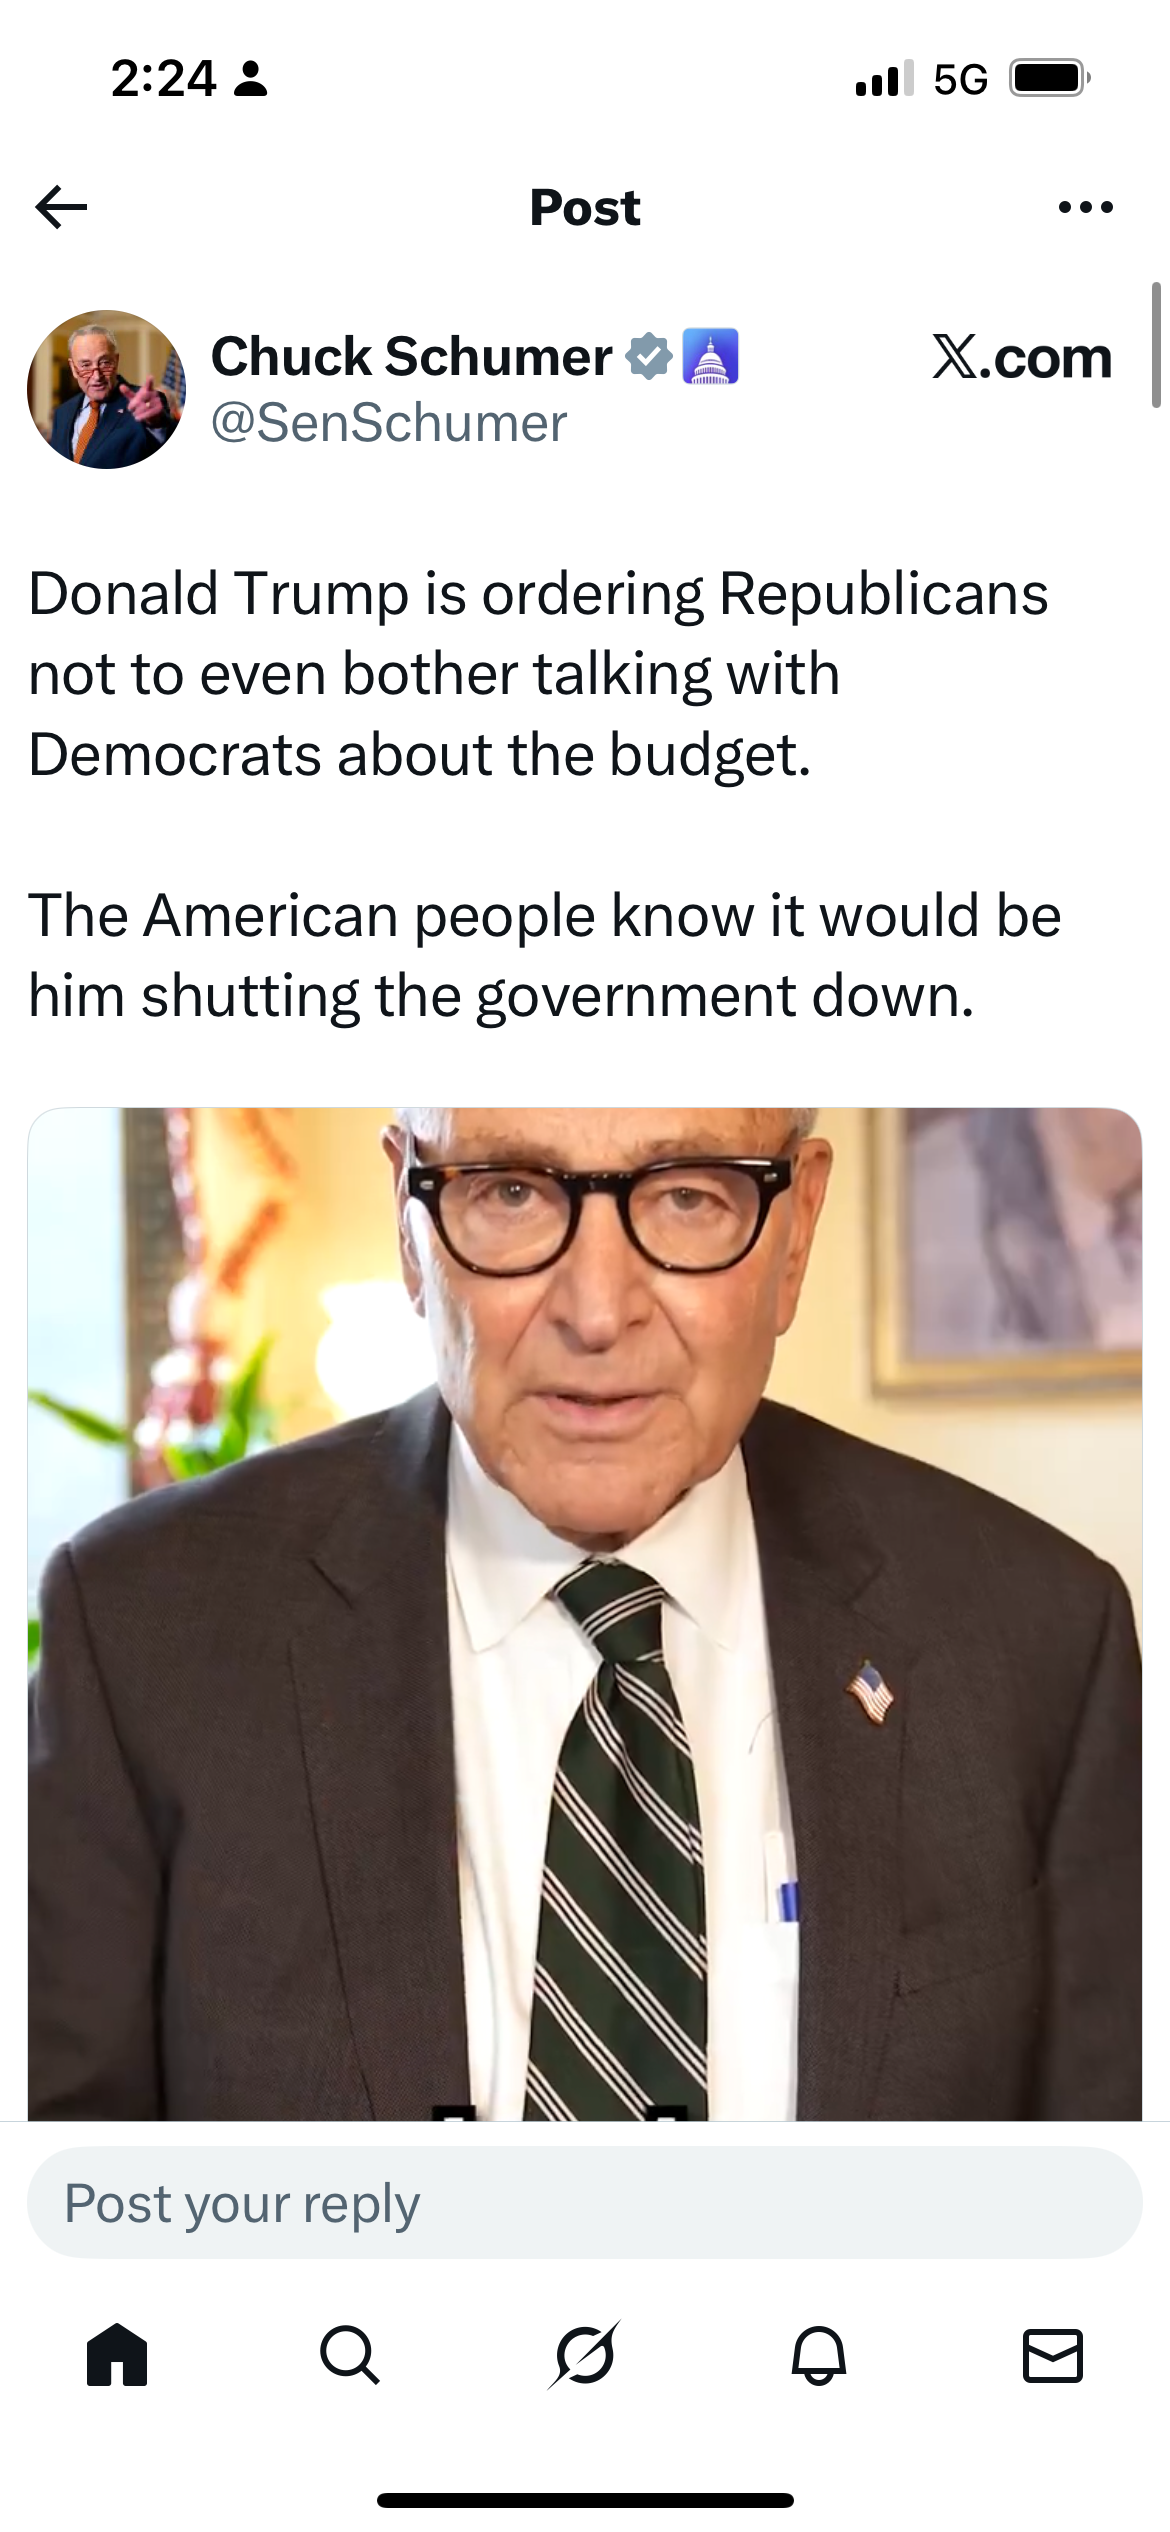1170x2532 pixels.
Task: Tap the blue verified checkmark badge
Action: click(649, 356)
